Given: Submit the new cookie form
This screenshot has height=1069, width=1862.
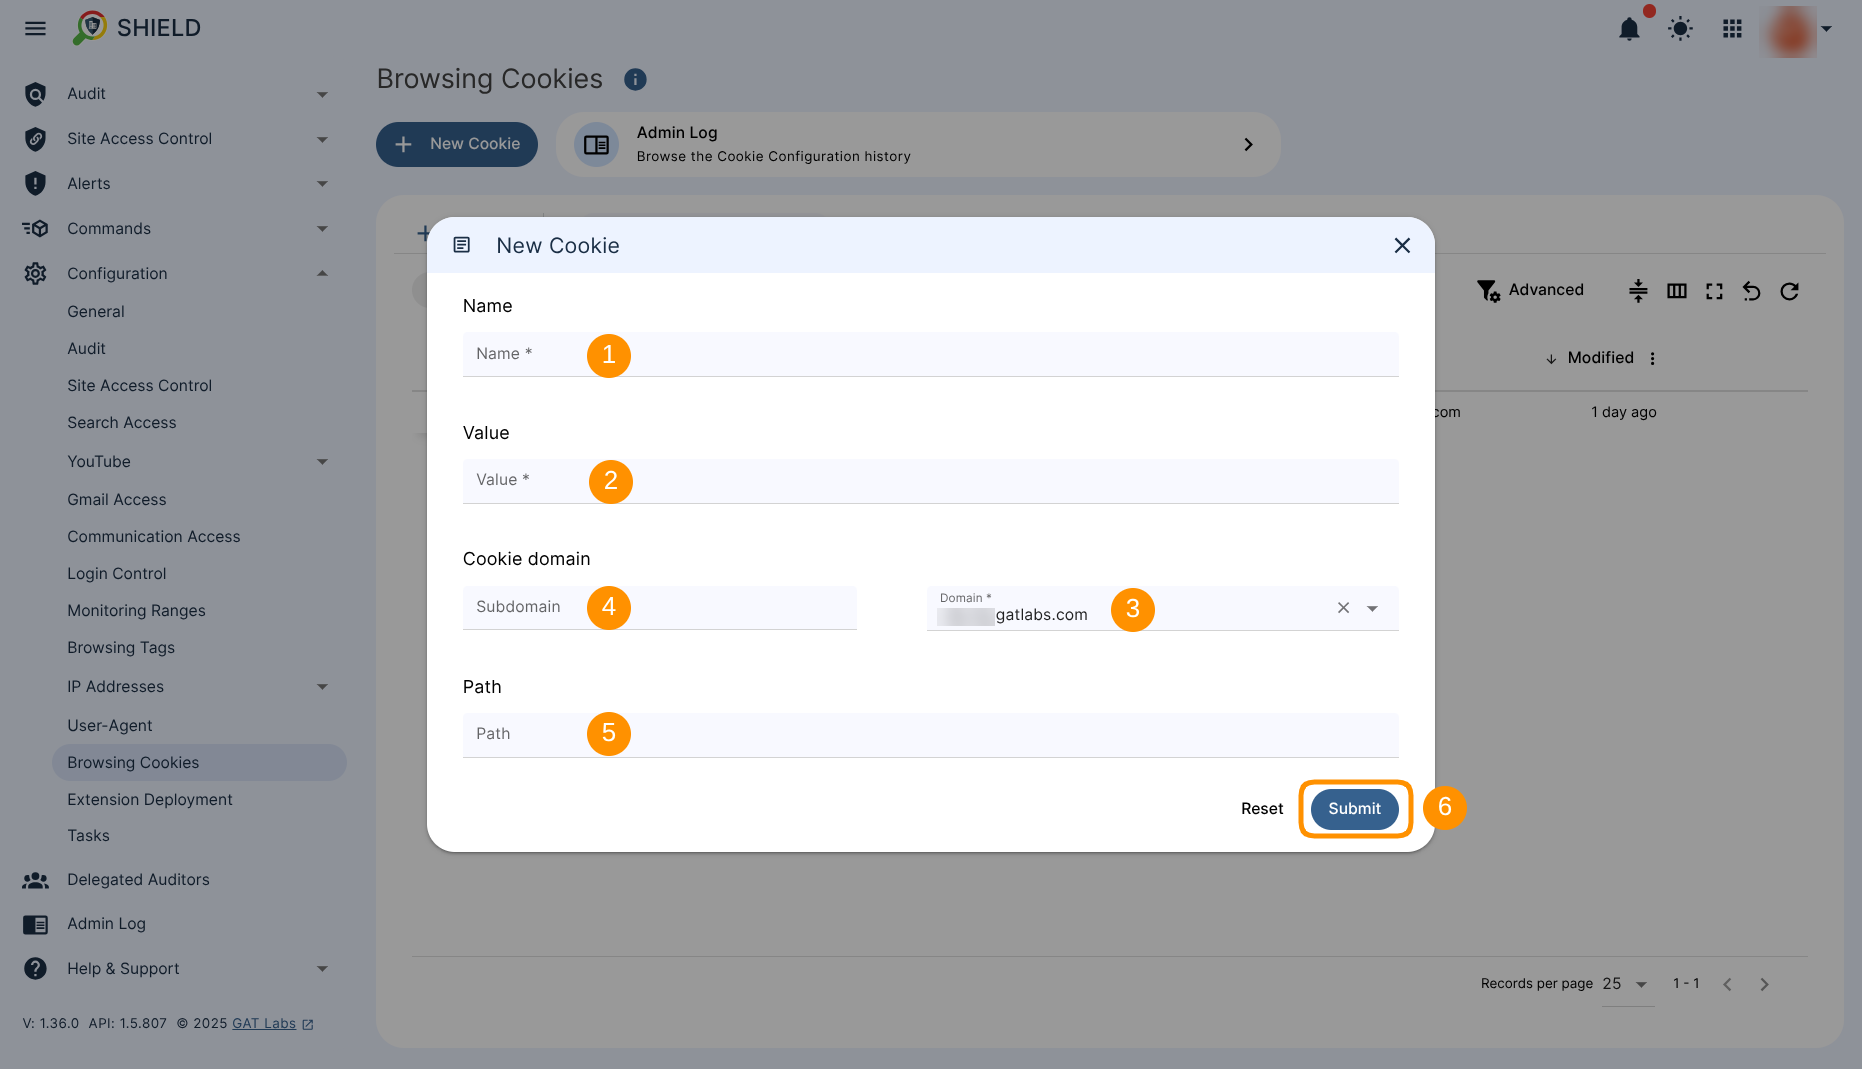Looking at the screenshot, I should coord(1354,809).
